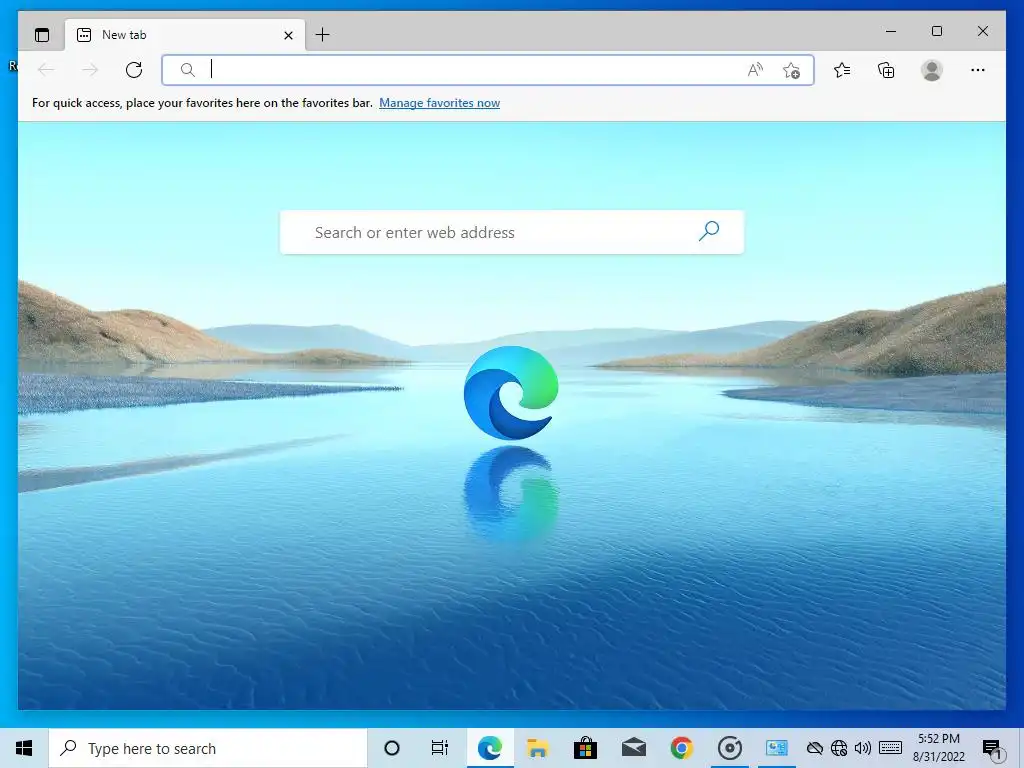Open the network globe tray icon
1024x768 pixels.
pyautogui.click(x=839, y=748)
